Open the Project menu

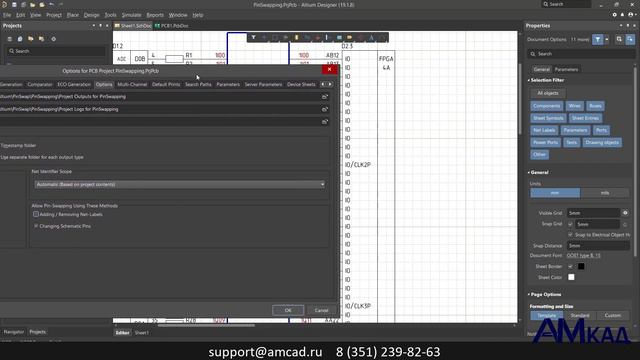54,15
